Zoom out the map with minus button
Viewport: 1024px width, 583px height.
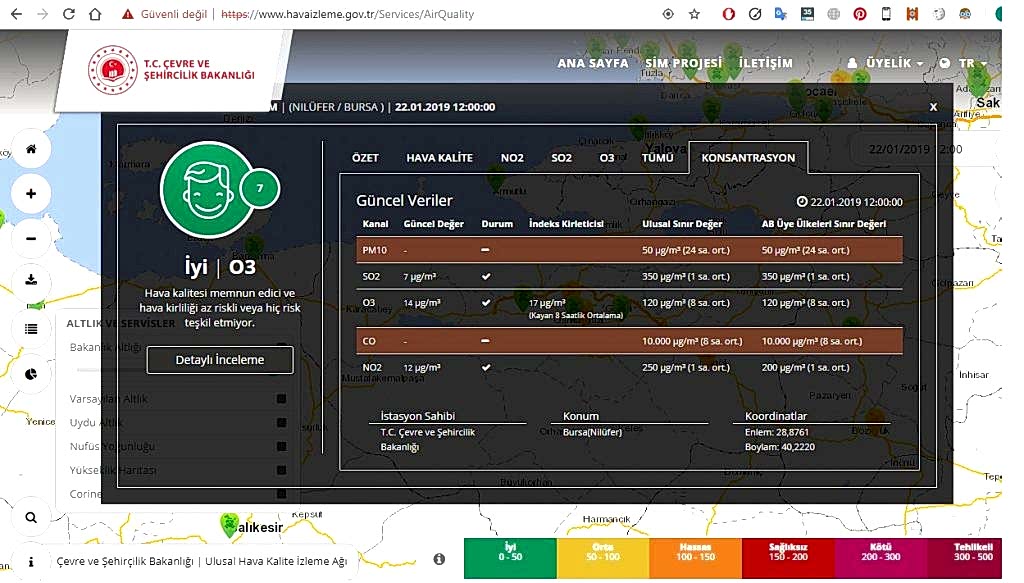(31, 239)
